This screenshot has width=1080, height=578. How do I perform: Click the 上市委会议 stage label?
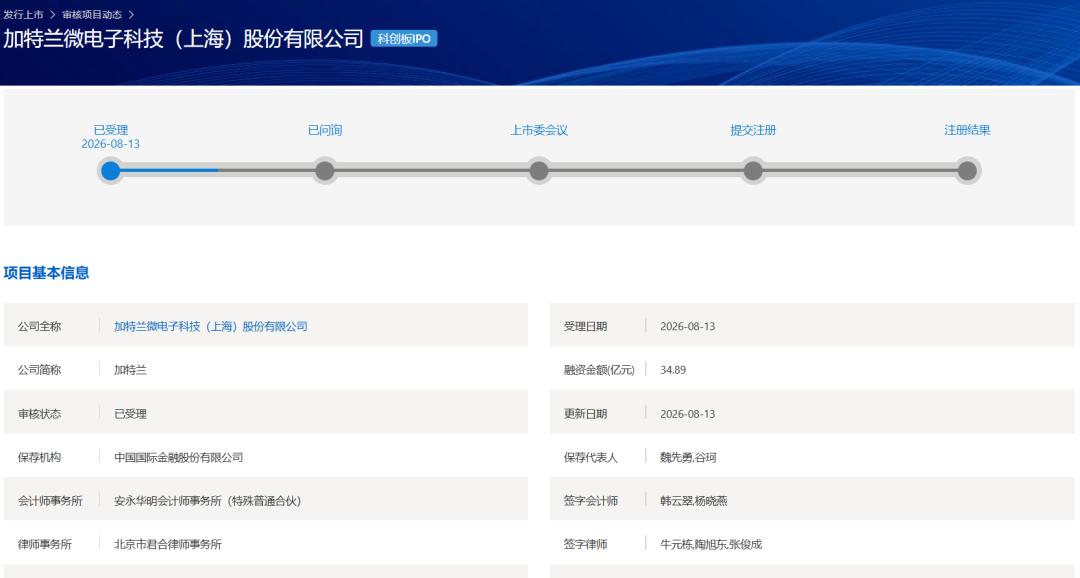[x=539, y=130]
